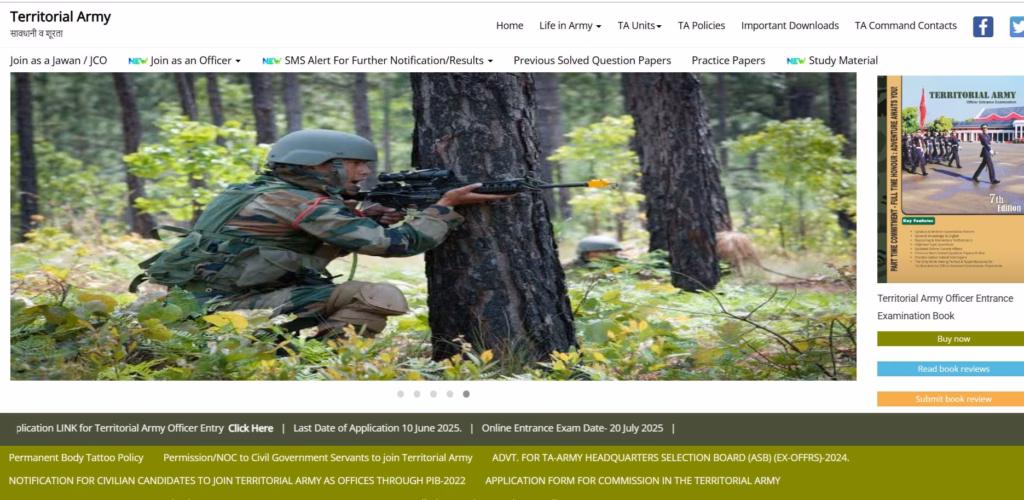
Task: Open NOTIFICATION FOR CIVILIAN CANDIDATES PIB-2022 link
Action: (237, 480)
